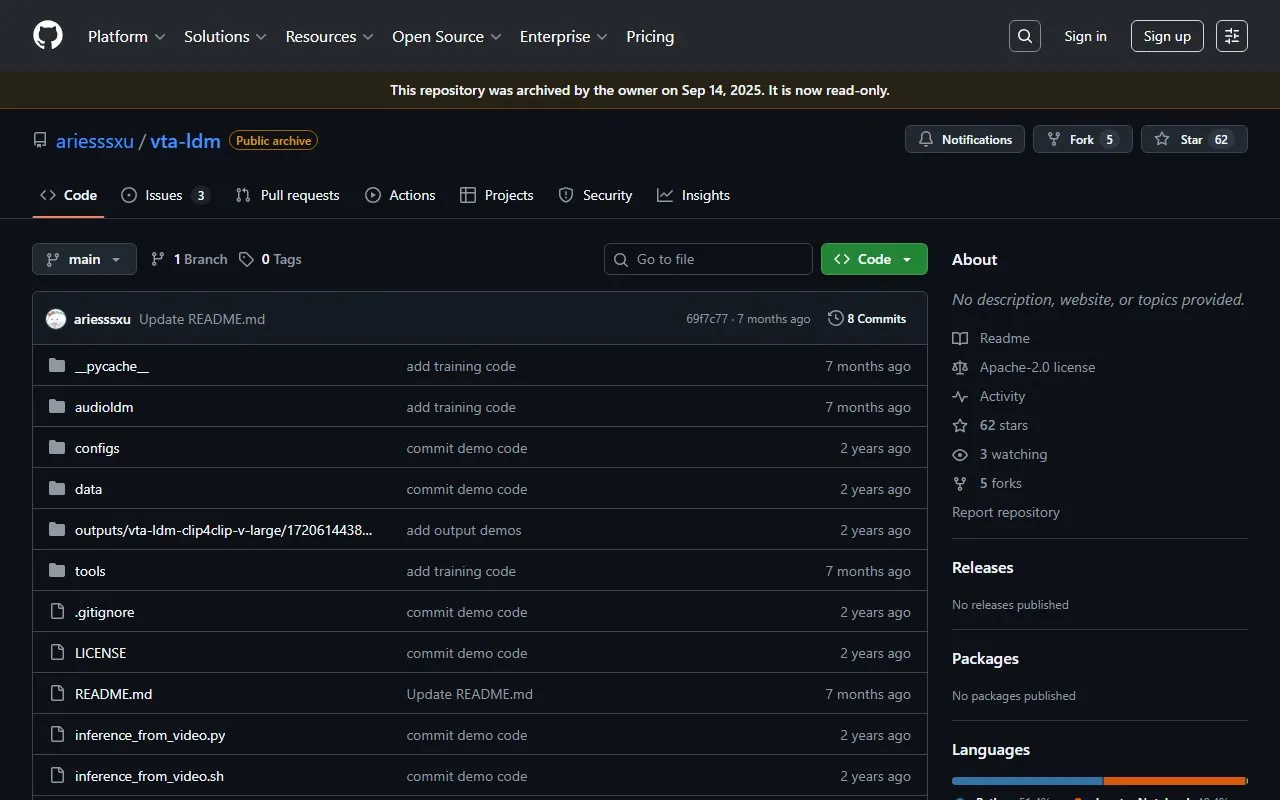This screenshot has height=800, width=1280.
Task: Click ariesssxu avatar in commit row
Action: [x=56, y=319]
